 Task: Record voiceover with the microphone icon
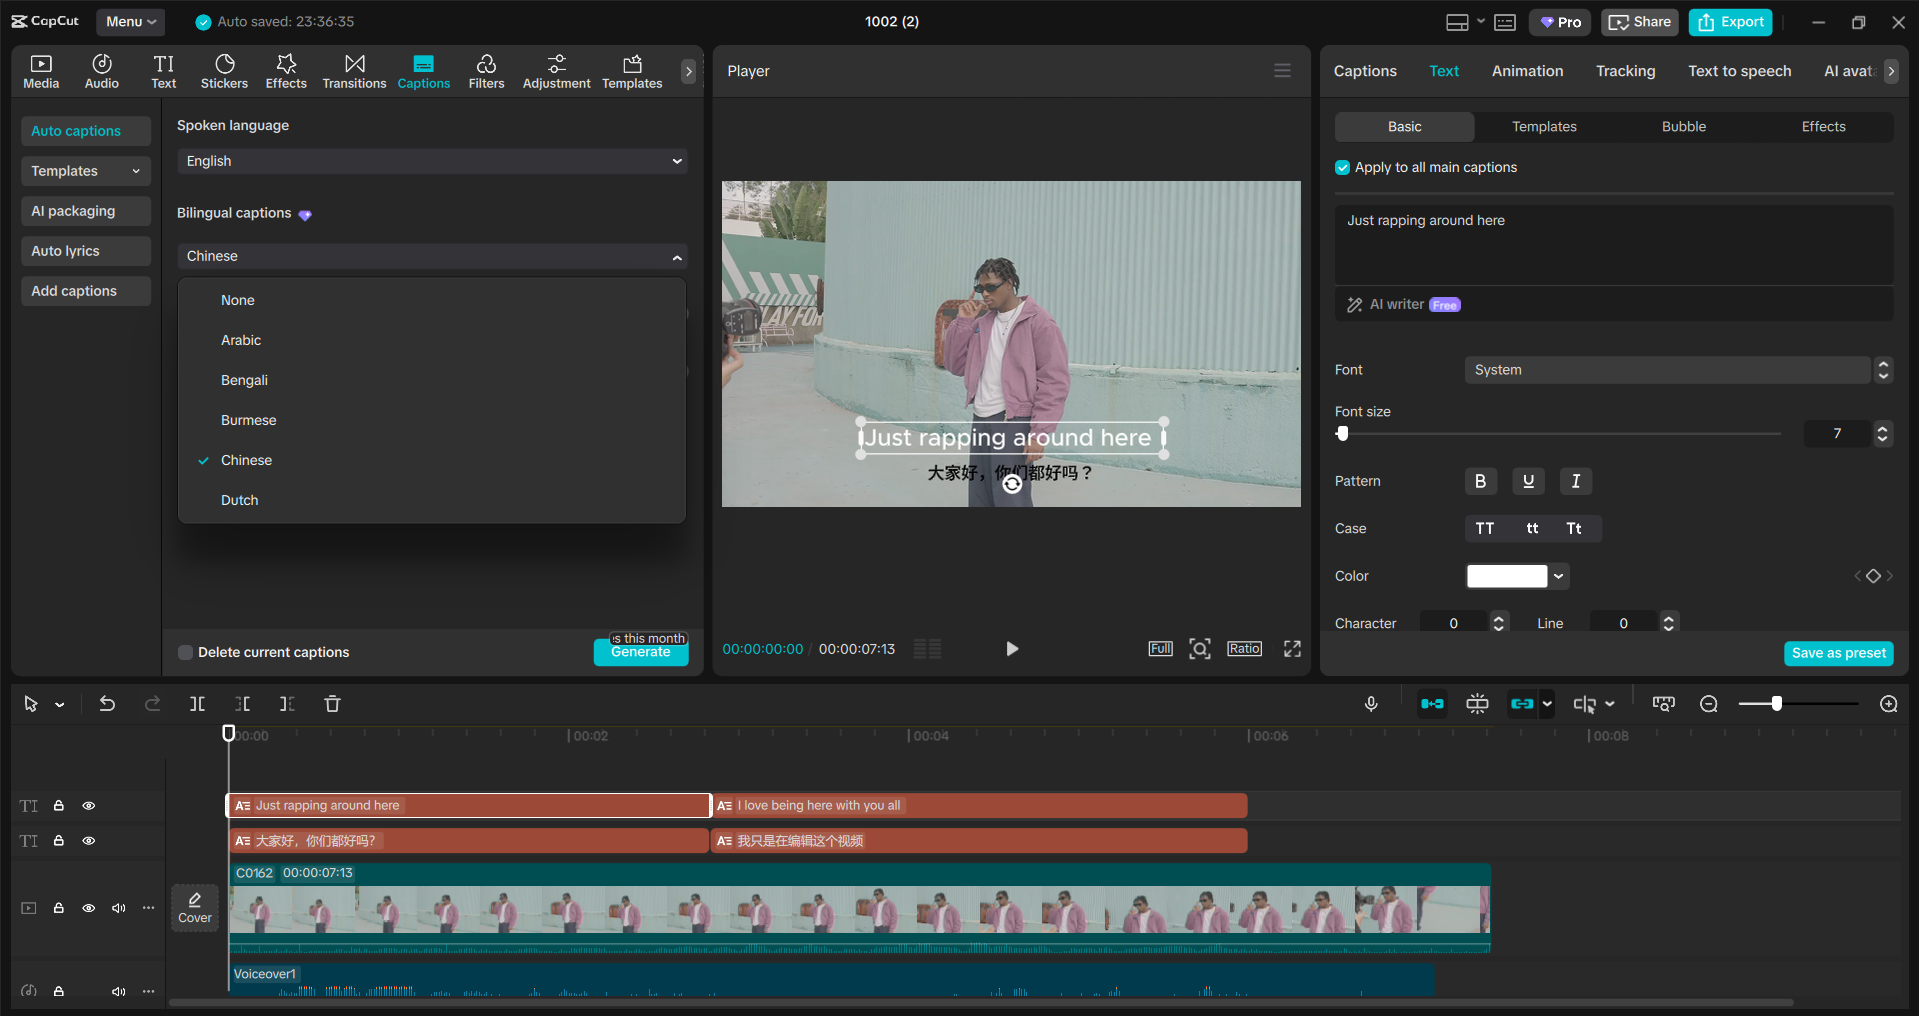[x=1371, y=703]
